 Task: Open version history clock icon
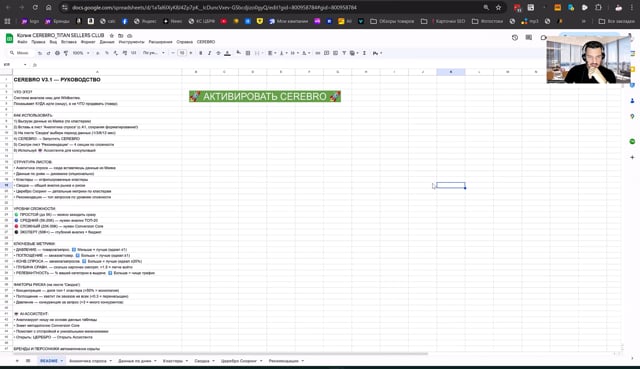[515, 38]
